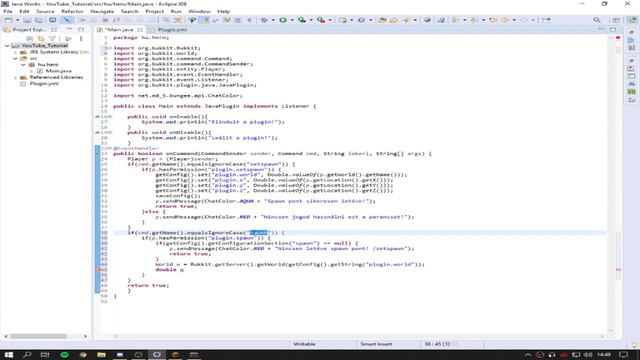The width and height of the screenshot is (640, 360).
Task: Open the Navigate menu
Action: 102,11
